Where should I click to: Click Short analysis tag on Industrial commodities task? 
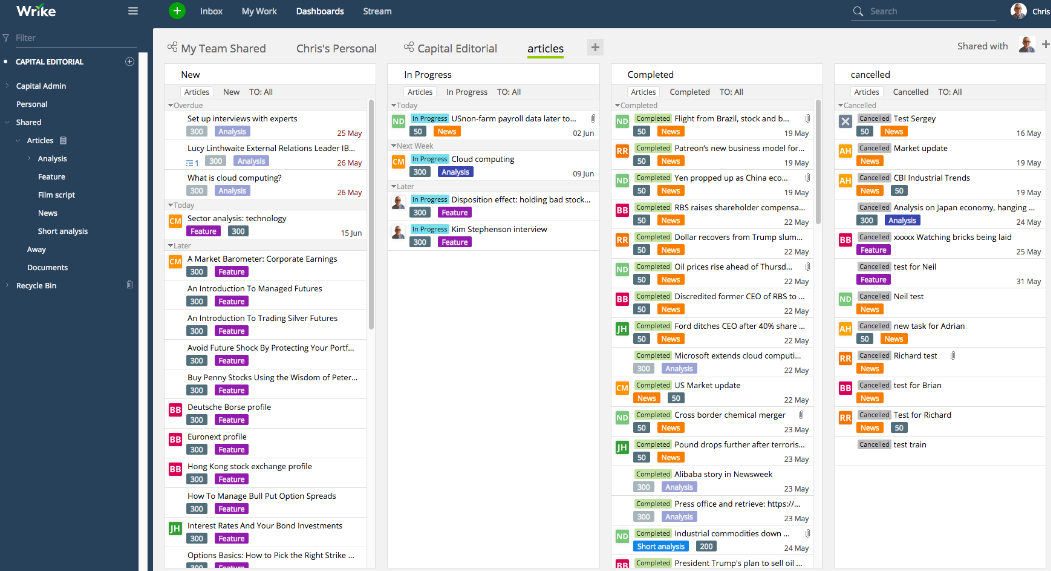[661, 546]
